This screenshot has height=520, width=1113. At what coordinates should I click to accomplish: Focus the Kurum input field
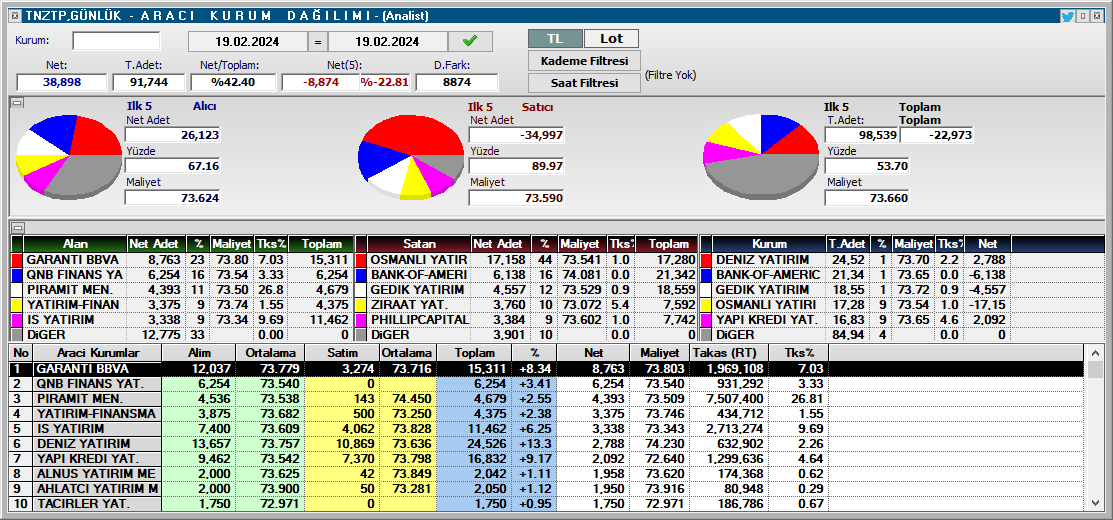116,41
